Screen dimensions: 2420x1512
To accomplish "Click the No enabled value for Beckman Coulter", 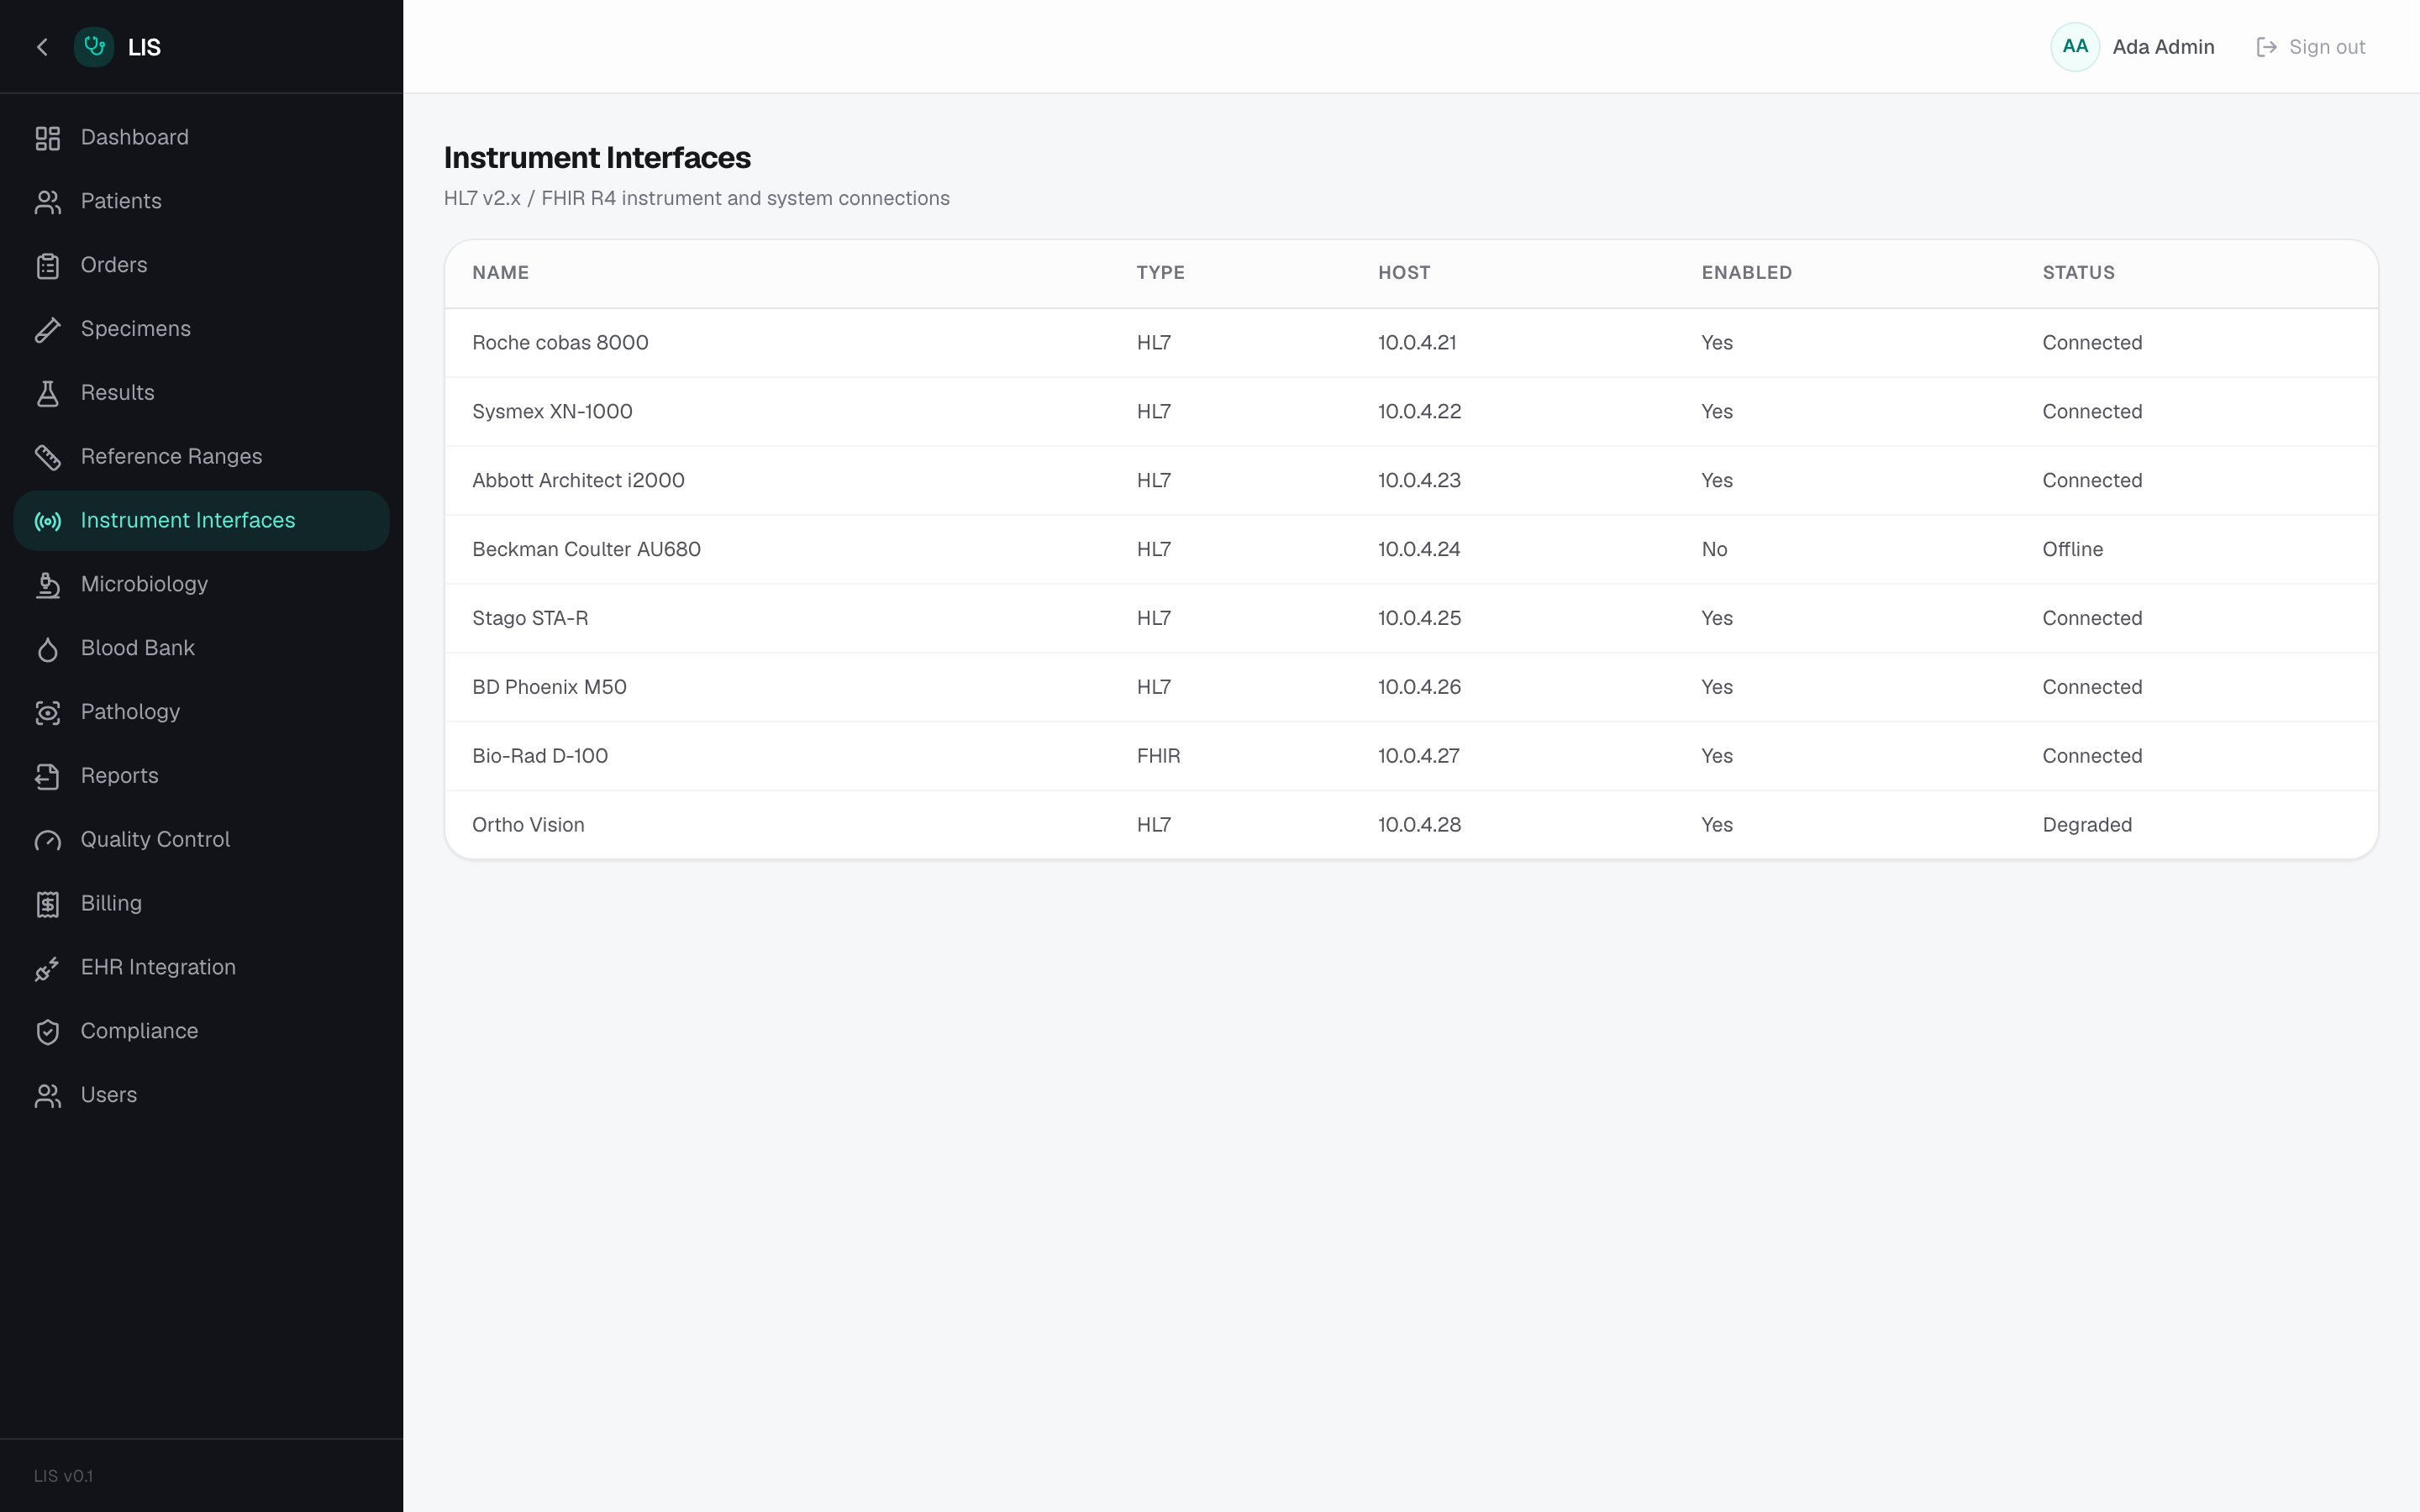I will 1714,550.
